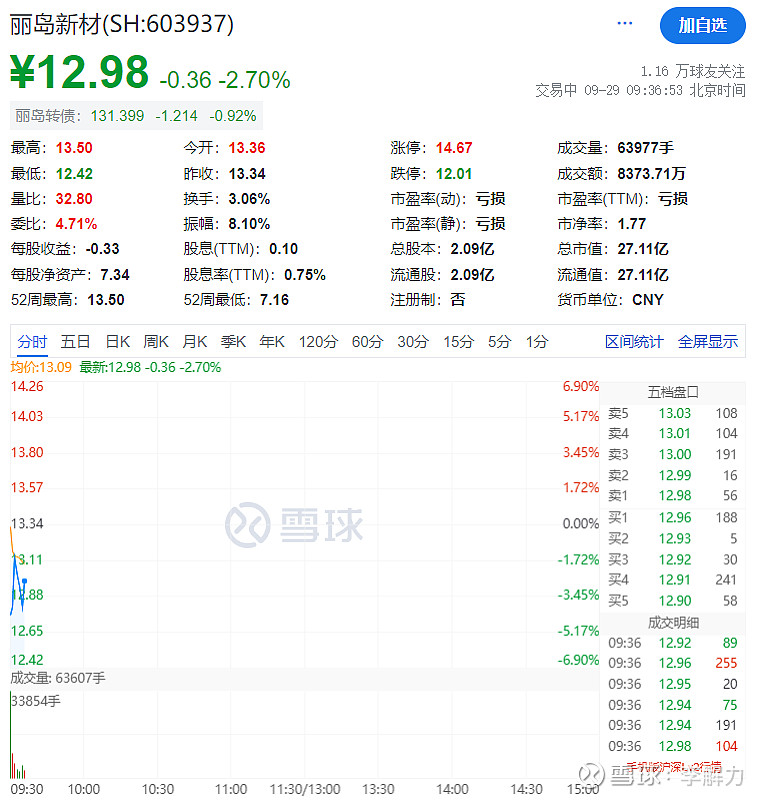The height and width of the screenshot is (800, 768).
Task: Click the 52周最低 7.16 value
Action: pos(275,300)
